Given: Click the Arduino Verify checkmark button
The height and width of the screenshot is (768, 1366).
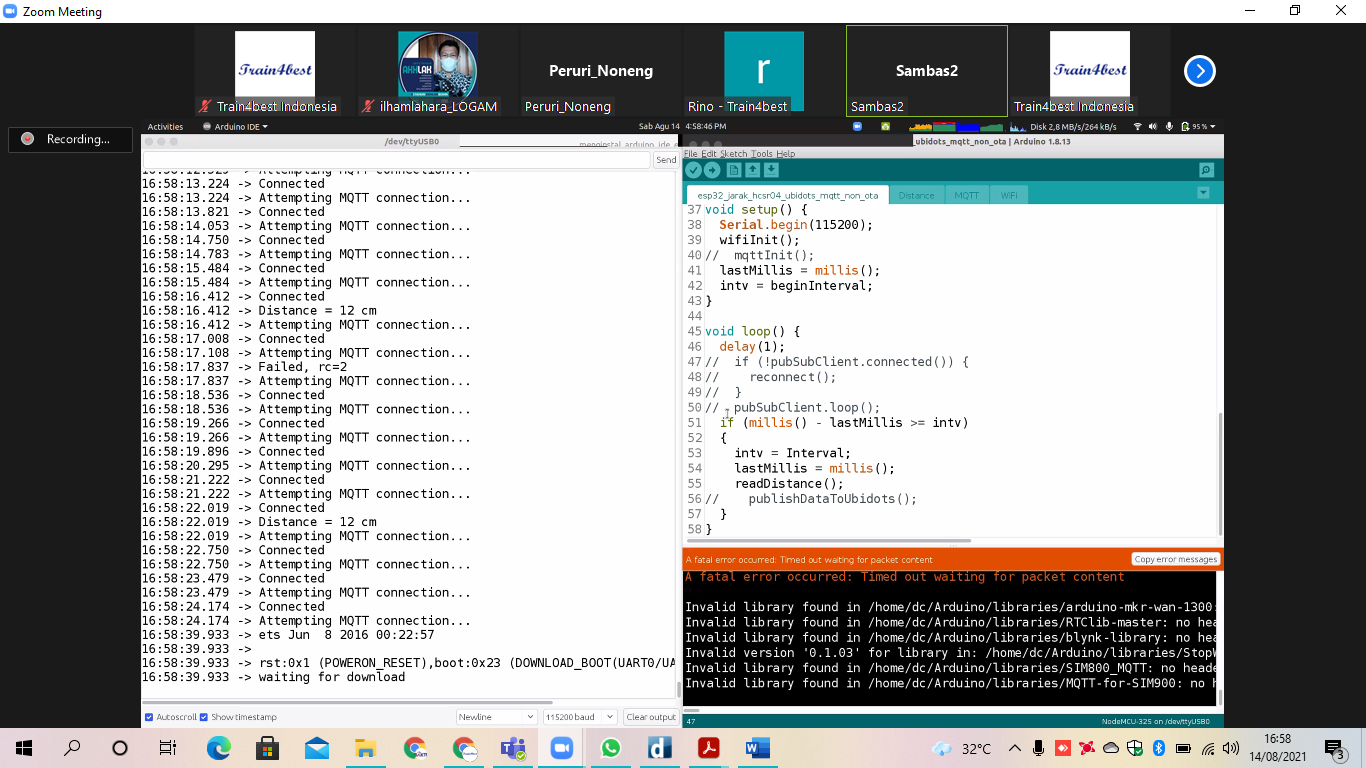Looking at the screenshot, I should pyautogui.click(x=693, y=171).
